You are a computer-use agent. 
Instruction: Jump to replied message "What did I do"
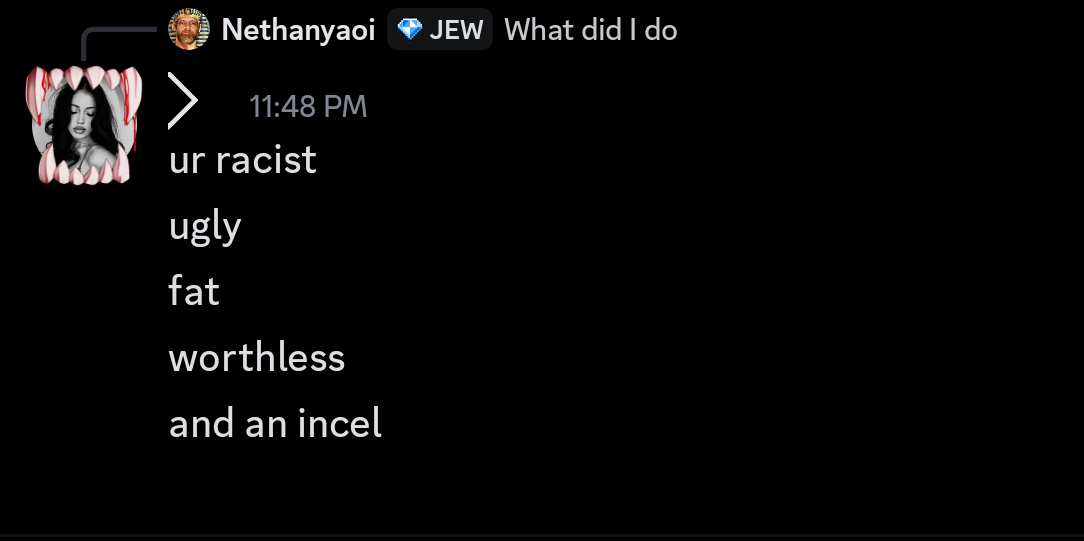point(591,30)
